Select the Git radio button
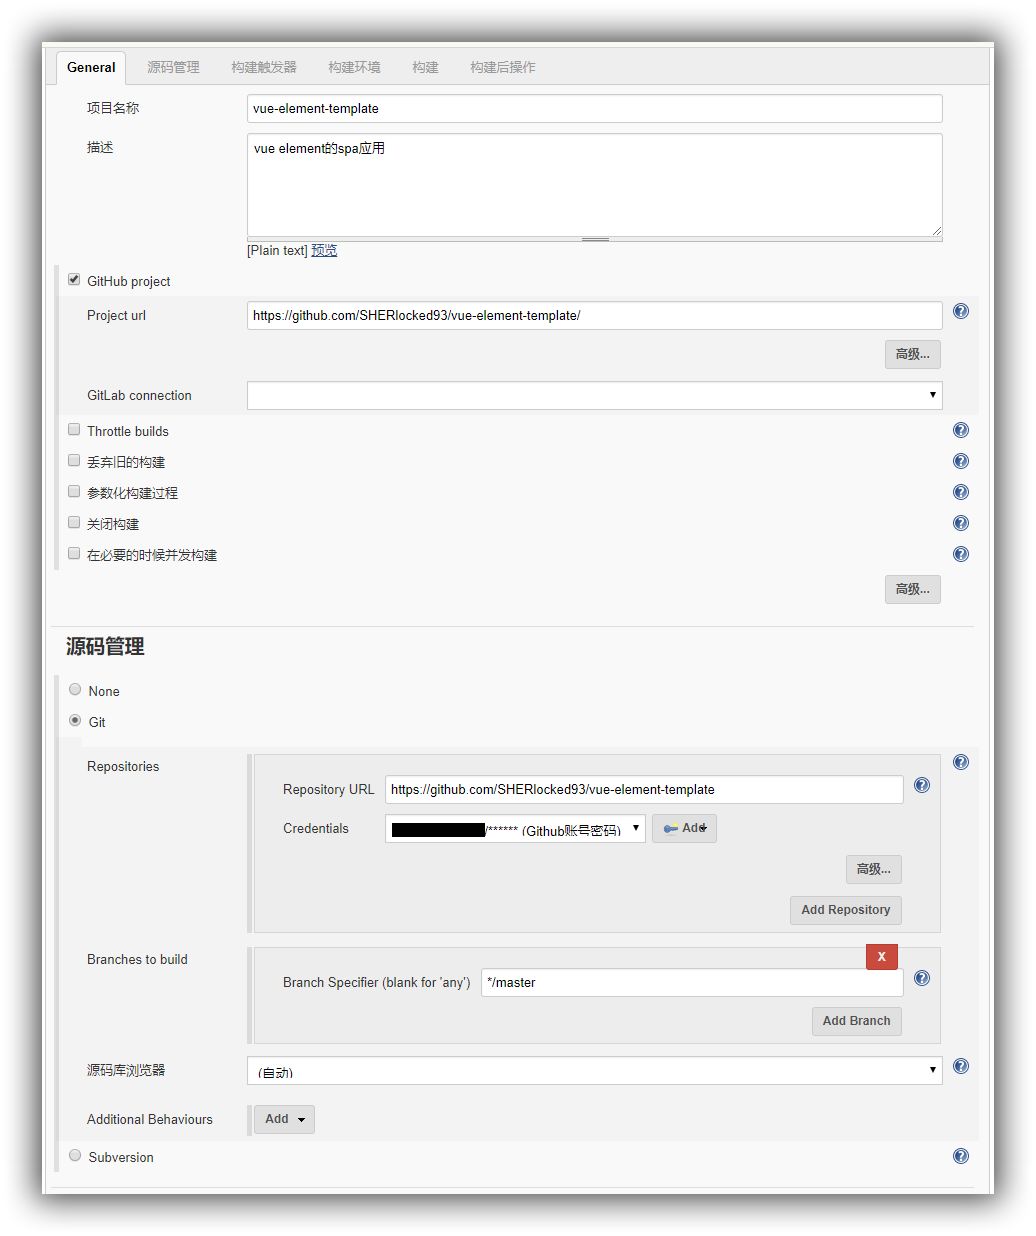Image resolution: width=1036 pixels, height=1236 pixels. pyautogui.click(x=75, y=720)
